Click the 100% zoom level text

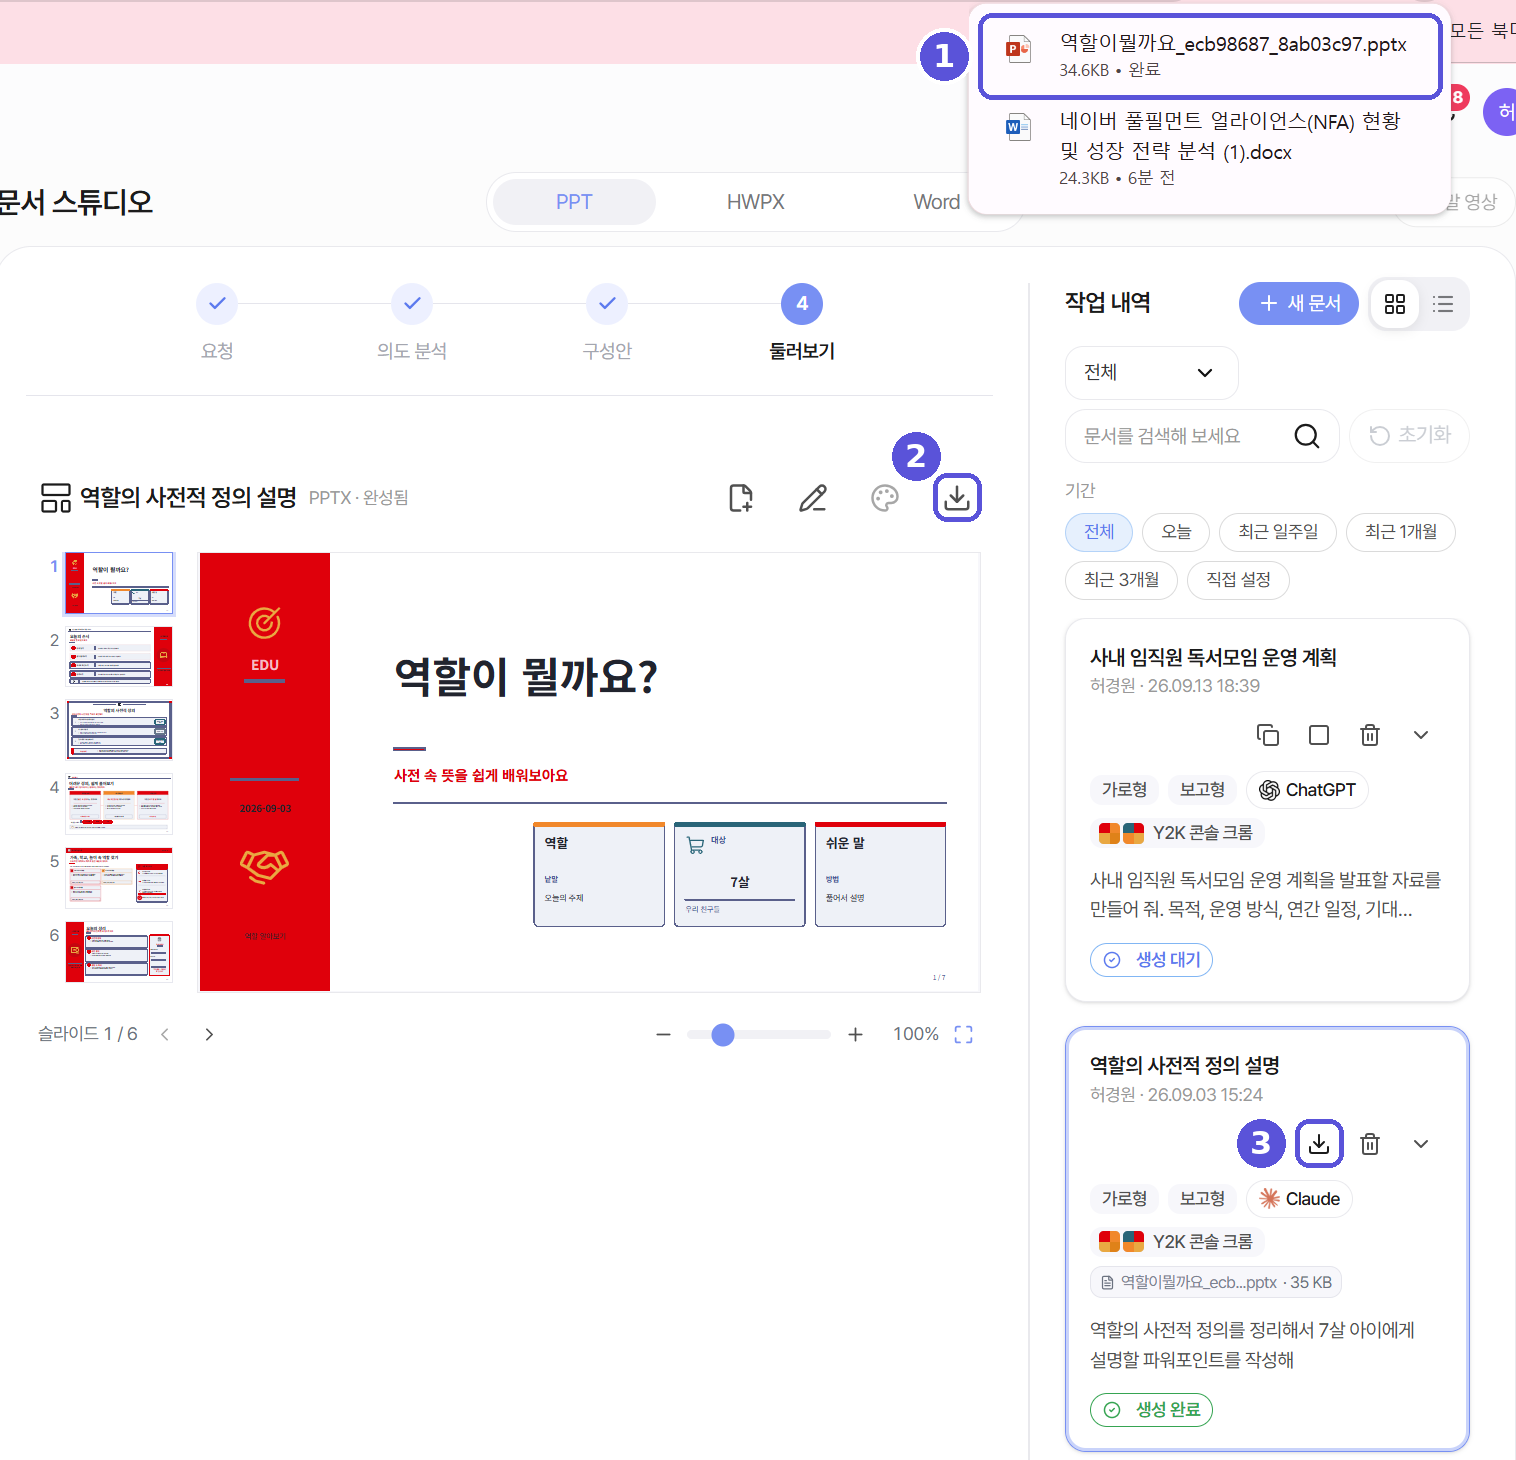(x=916, y=1034)
